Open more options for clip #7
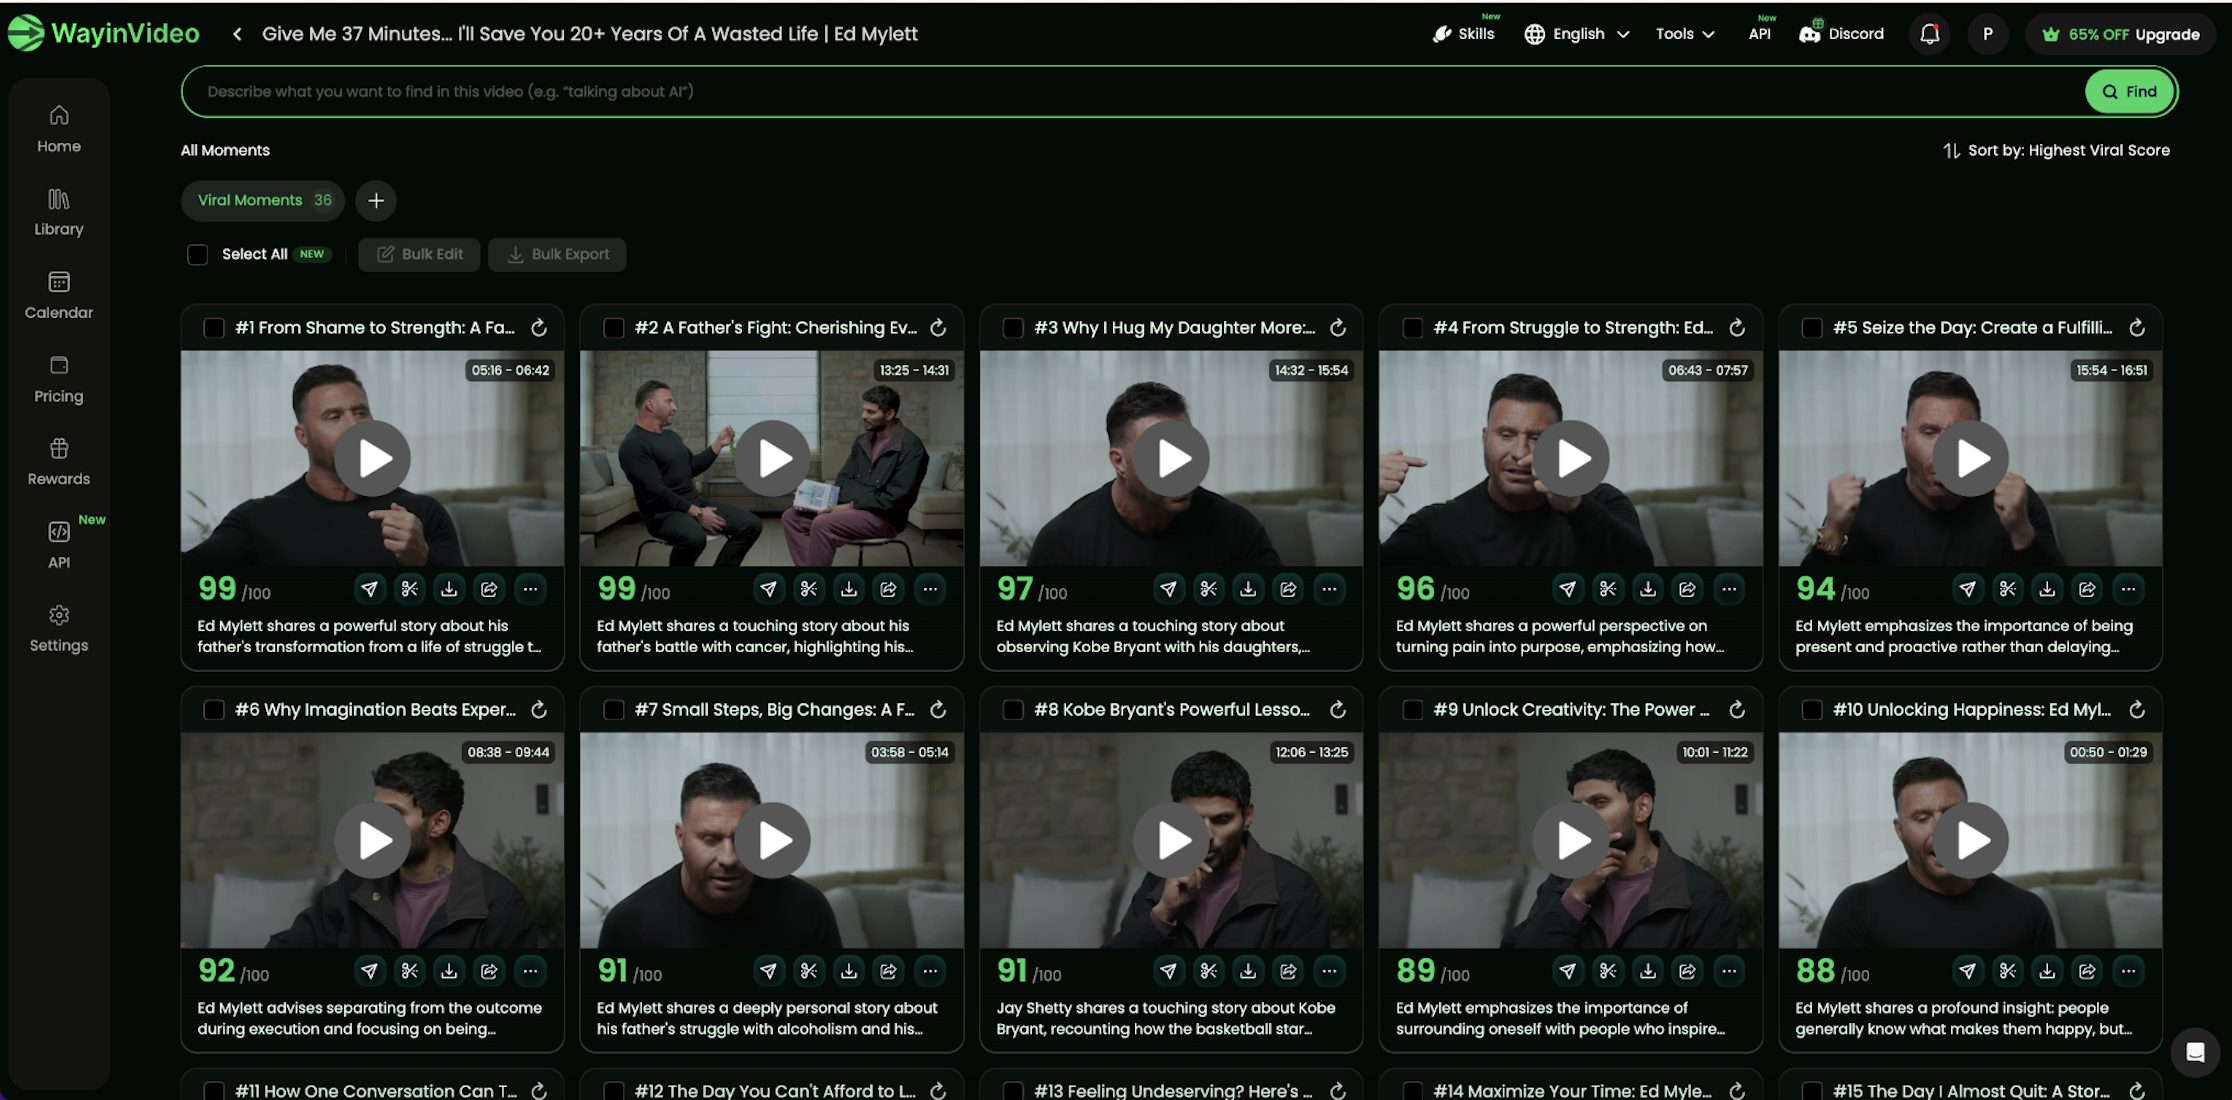The width and height of the screenshot is (2232, 1100). (x=930, y=972)
